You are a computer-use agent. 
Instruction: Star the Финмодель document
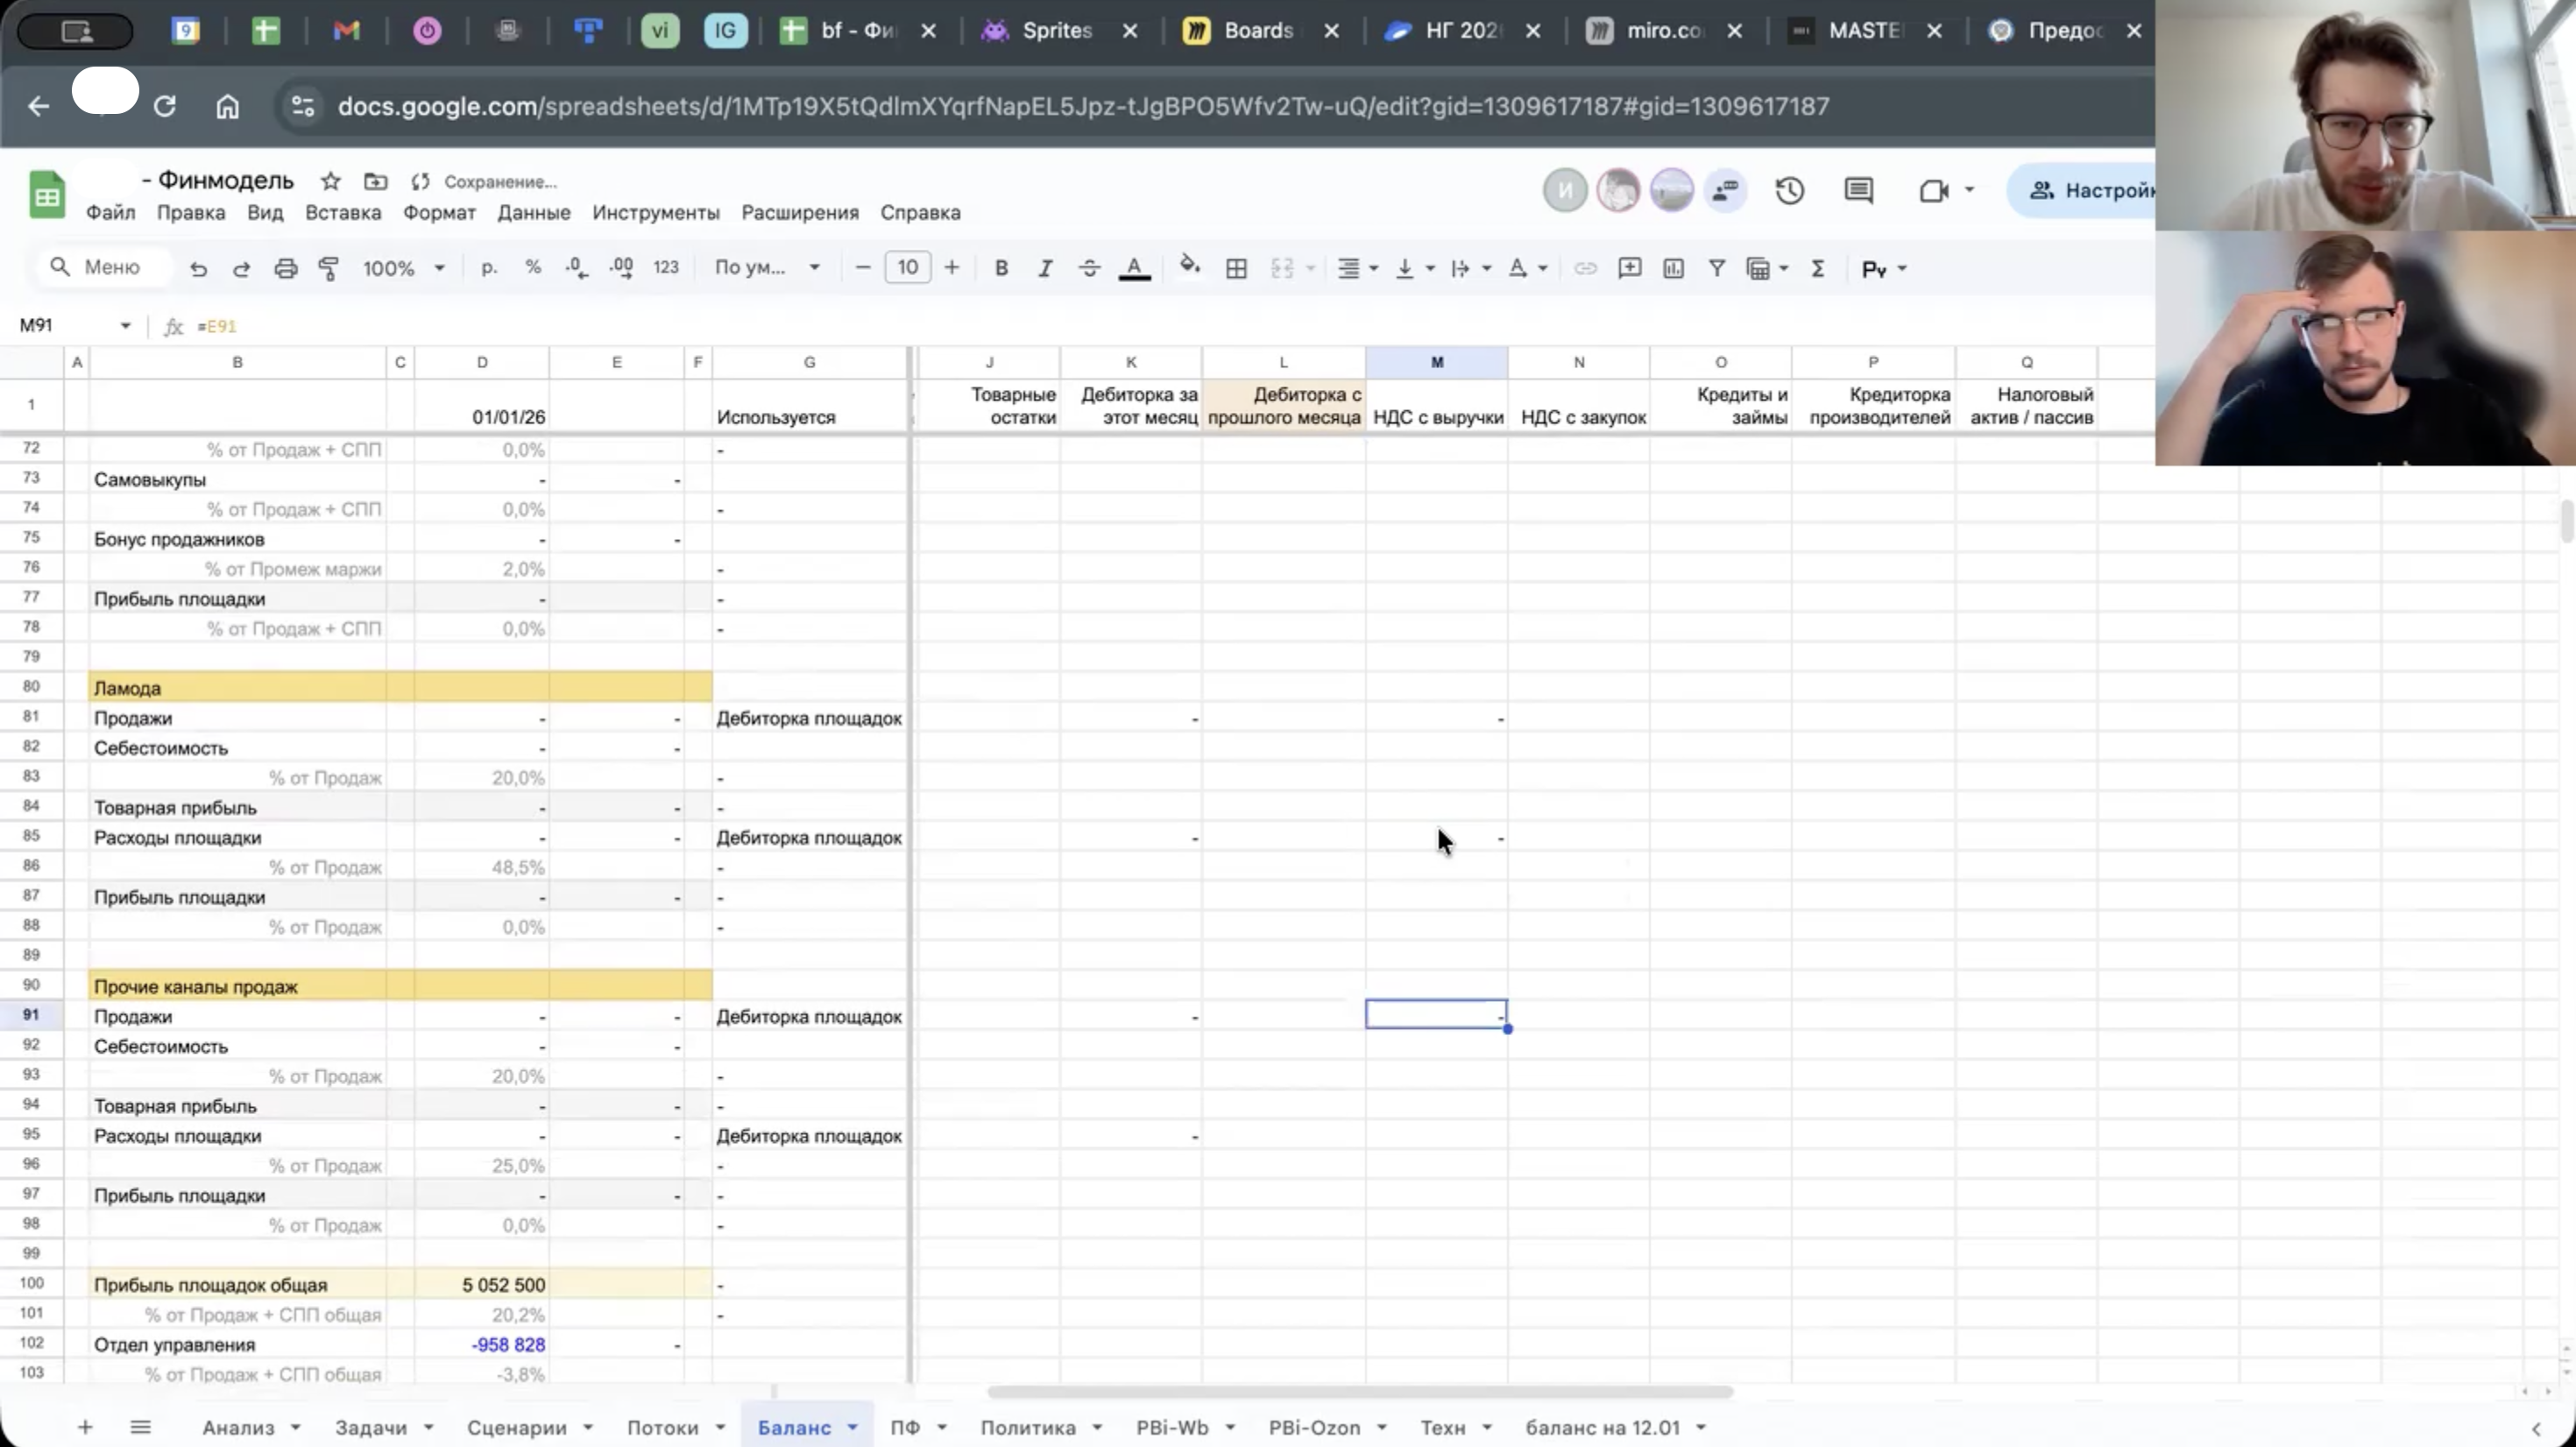click(330, 181)
